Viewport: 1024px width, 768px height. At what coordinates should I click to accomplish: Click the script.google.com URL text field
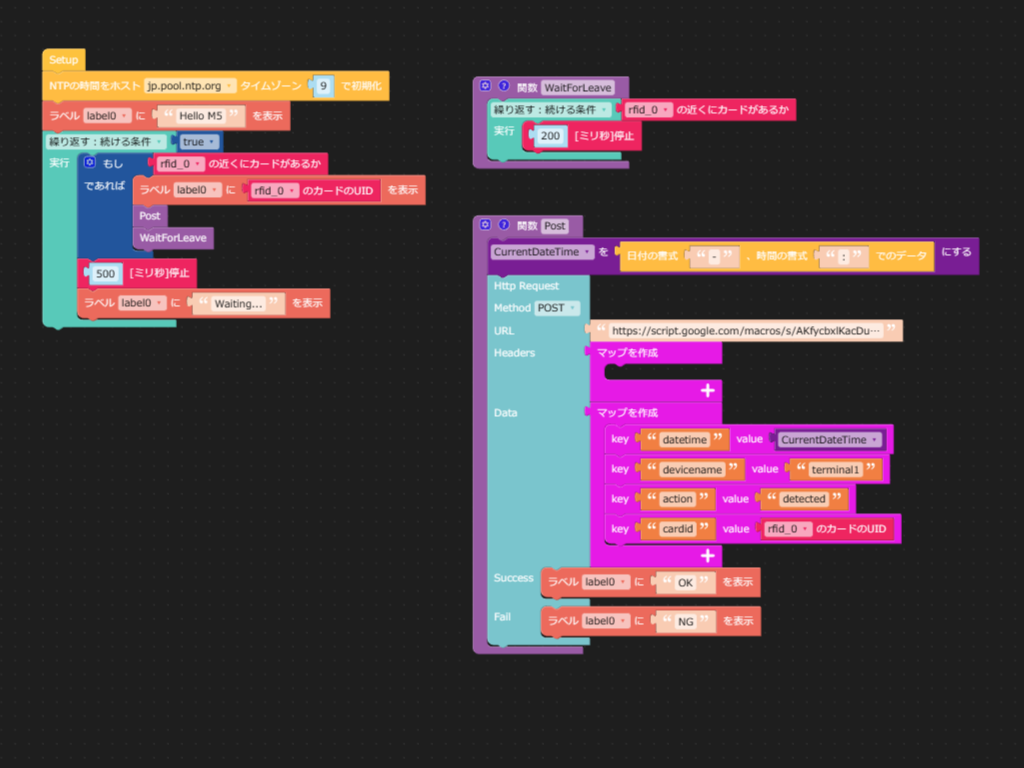click(745, 330)
